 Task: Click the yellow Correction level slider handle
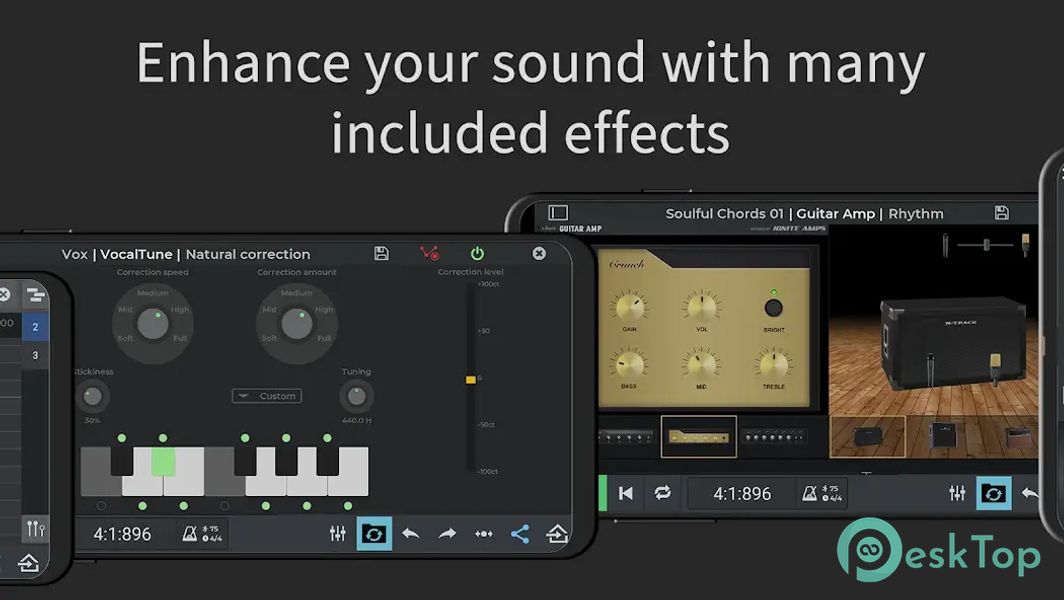(x=470, y=379)
